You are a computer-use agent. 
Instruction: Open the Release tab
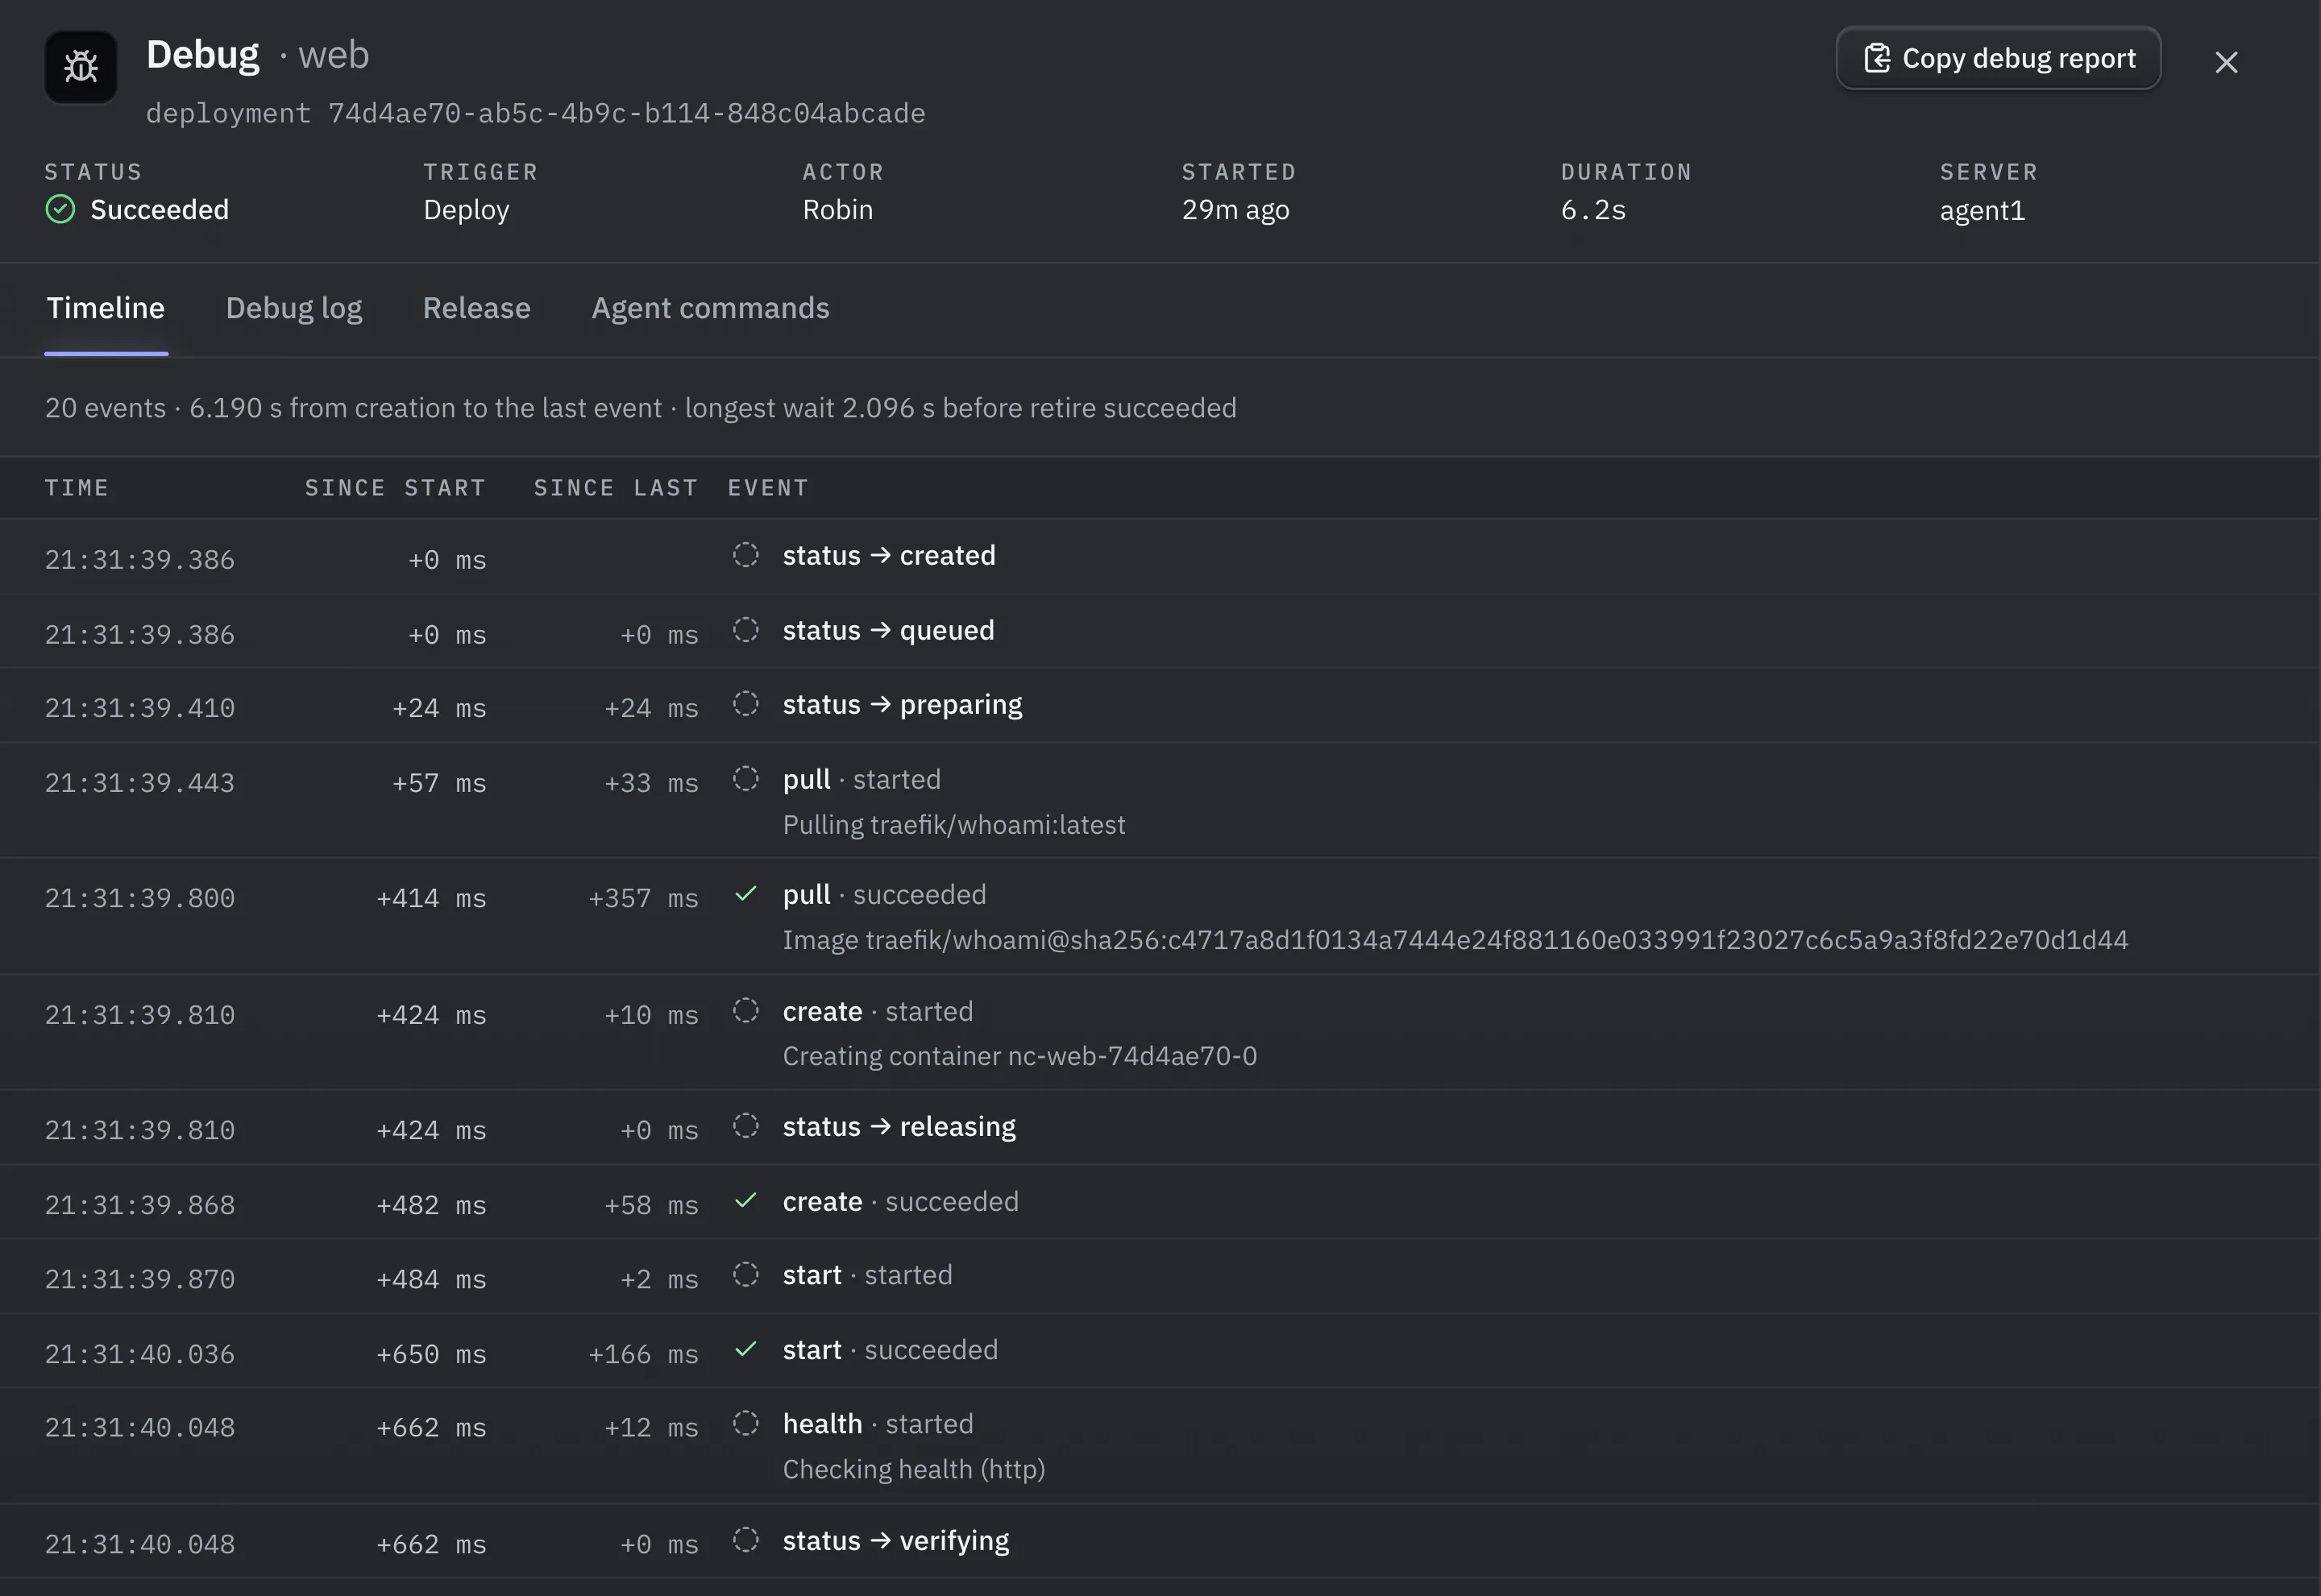477,308
